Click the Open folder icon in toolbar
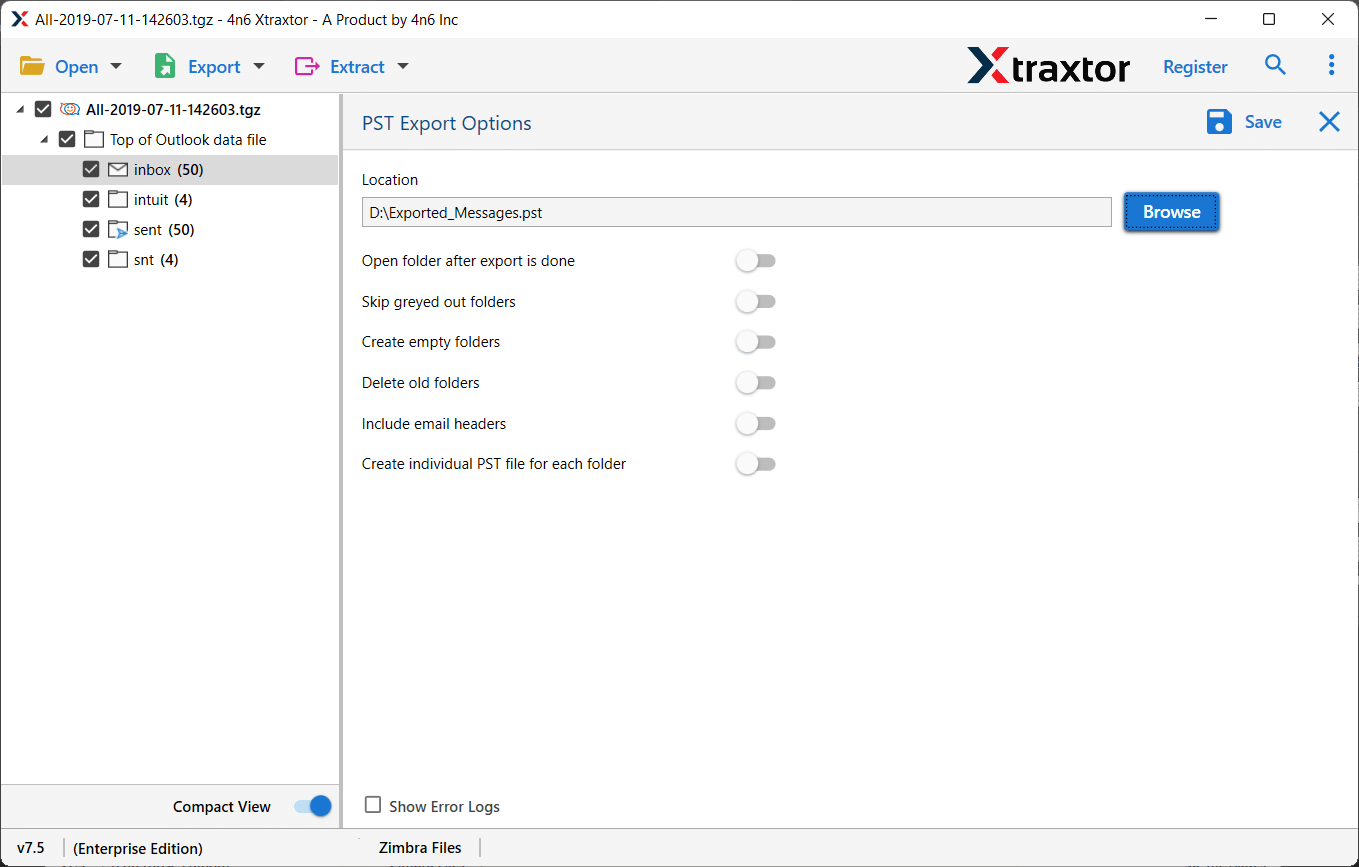The height and width of the screenshot is (867, 1359). (32, 66)
